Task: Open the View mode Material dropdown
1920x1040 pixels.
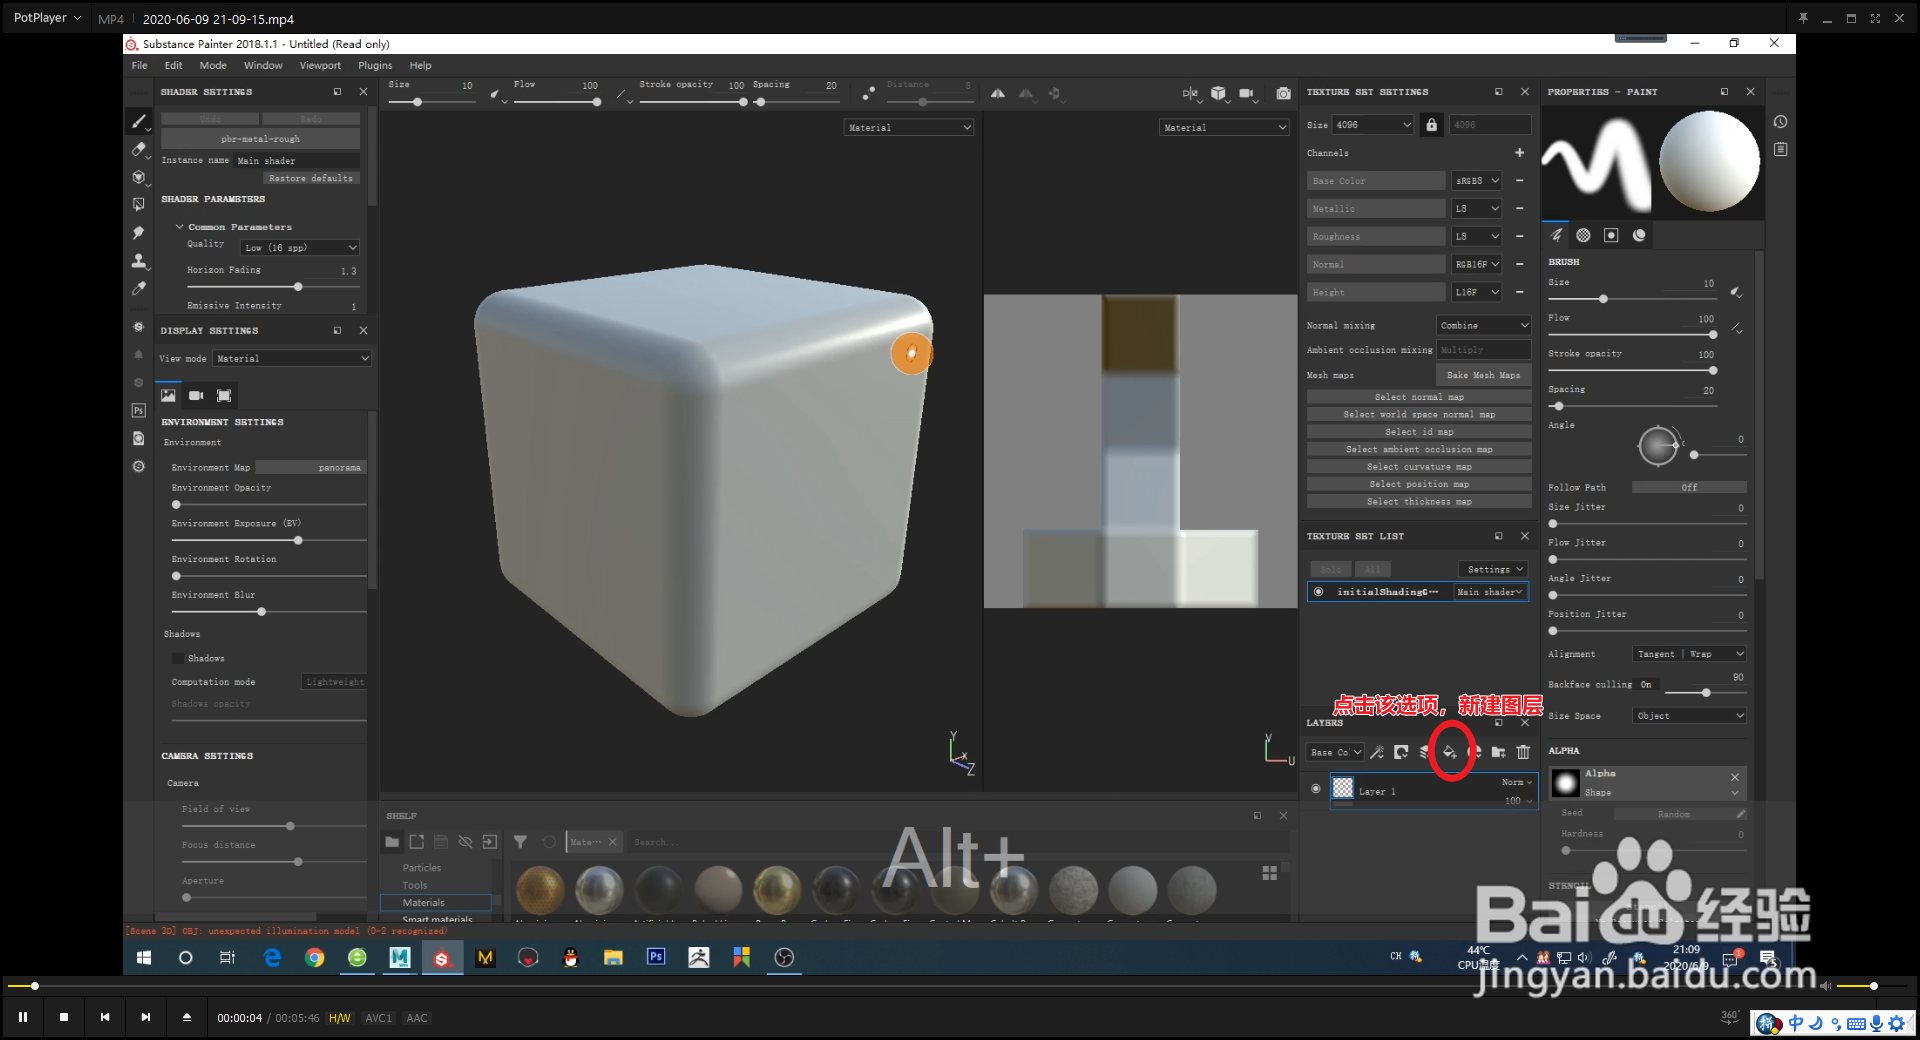Action: 292,358
